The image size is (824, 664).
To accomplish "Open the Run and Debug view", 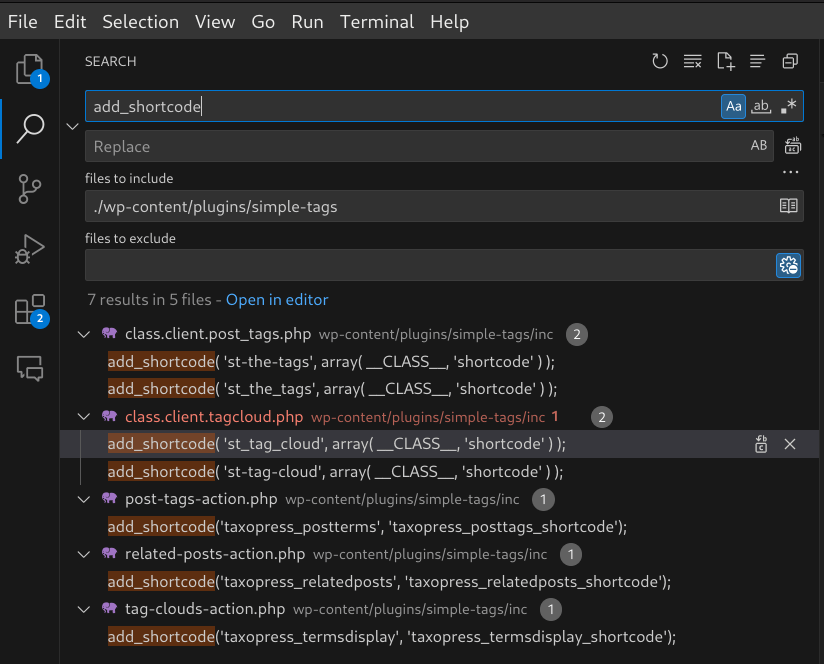I will coord(30,249).
